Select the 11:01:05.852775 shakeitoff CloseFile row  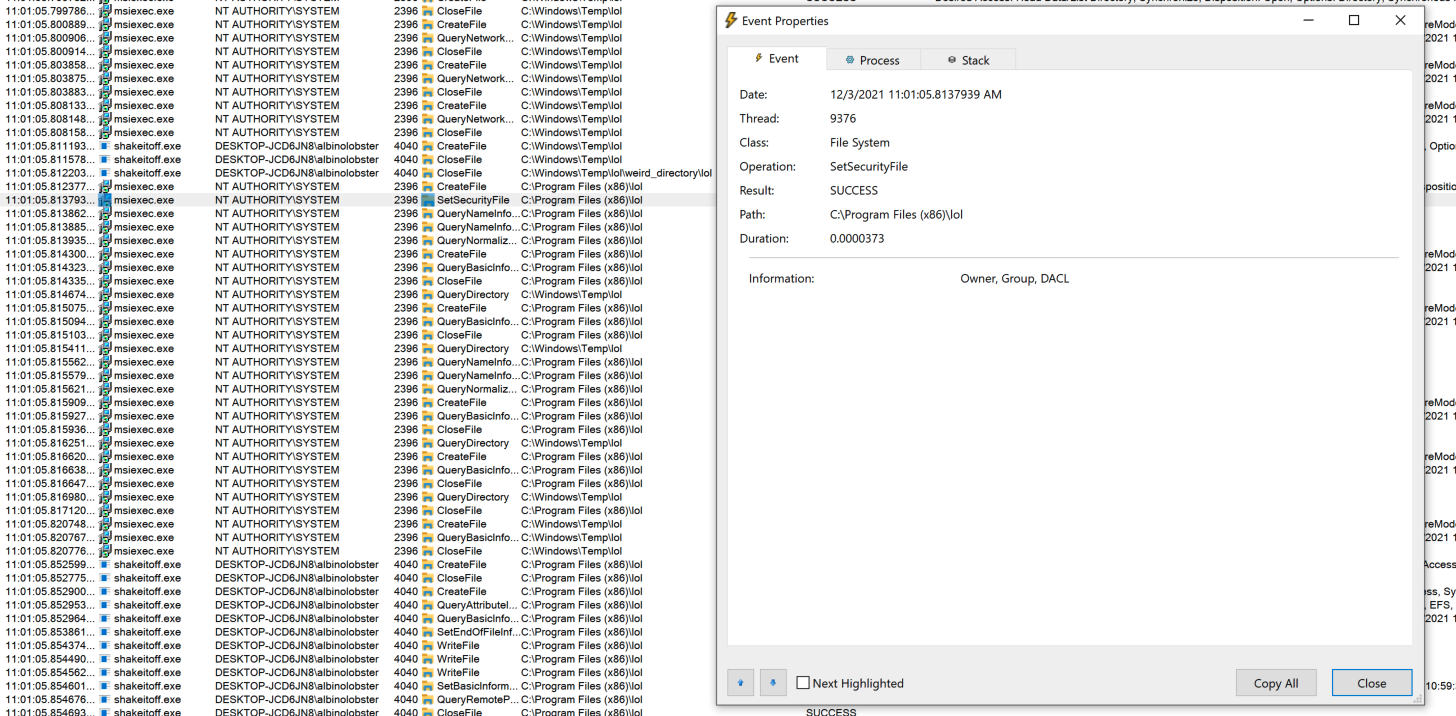358,578
